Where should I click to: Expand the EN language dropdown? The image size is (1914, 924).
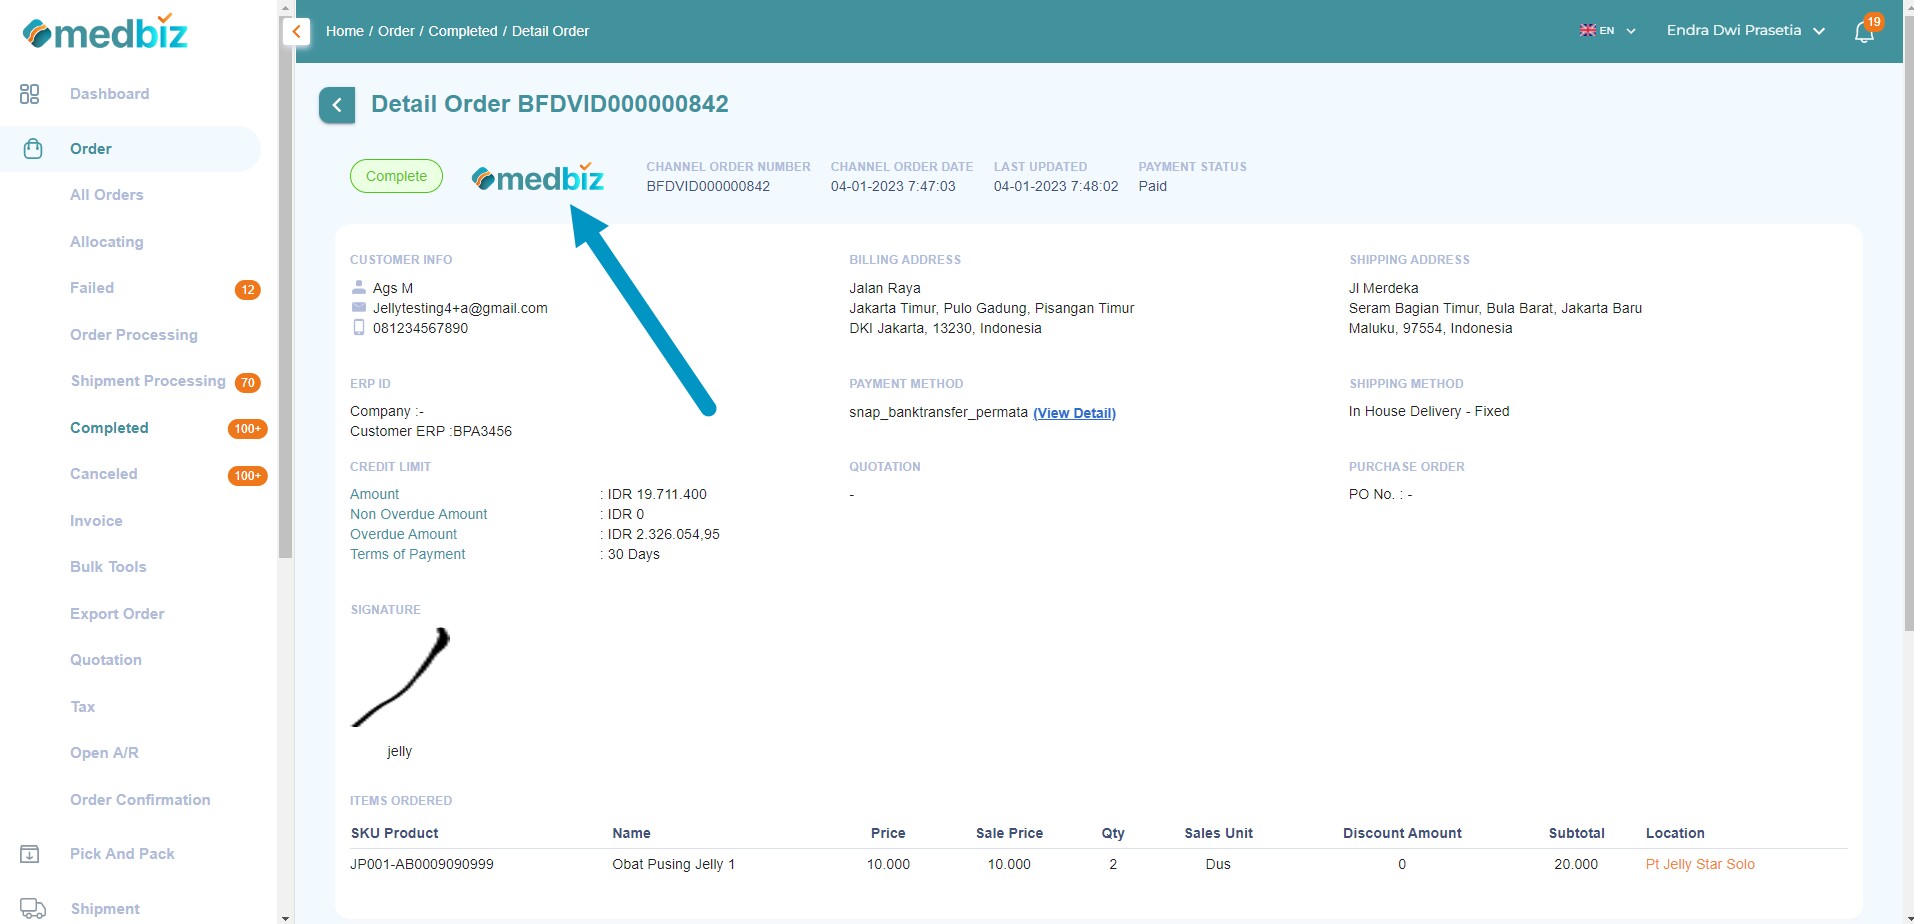coord(1608,30)
